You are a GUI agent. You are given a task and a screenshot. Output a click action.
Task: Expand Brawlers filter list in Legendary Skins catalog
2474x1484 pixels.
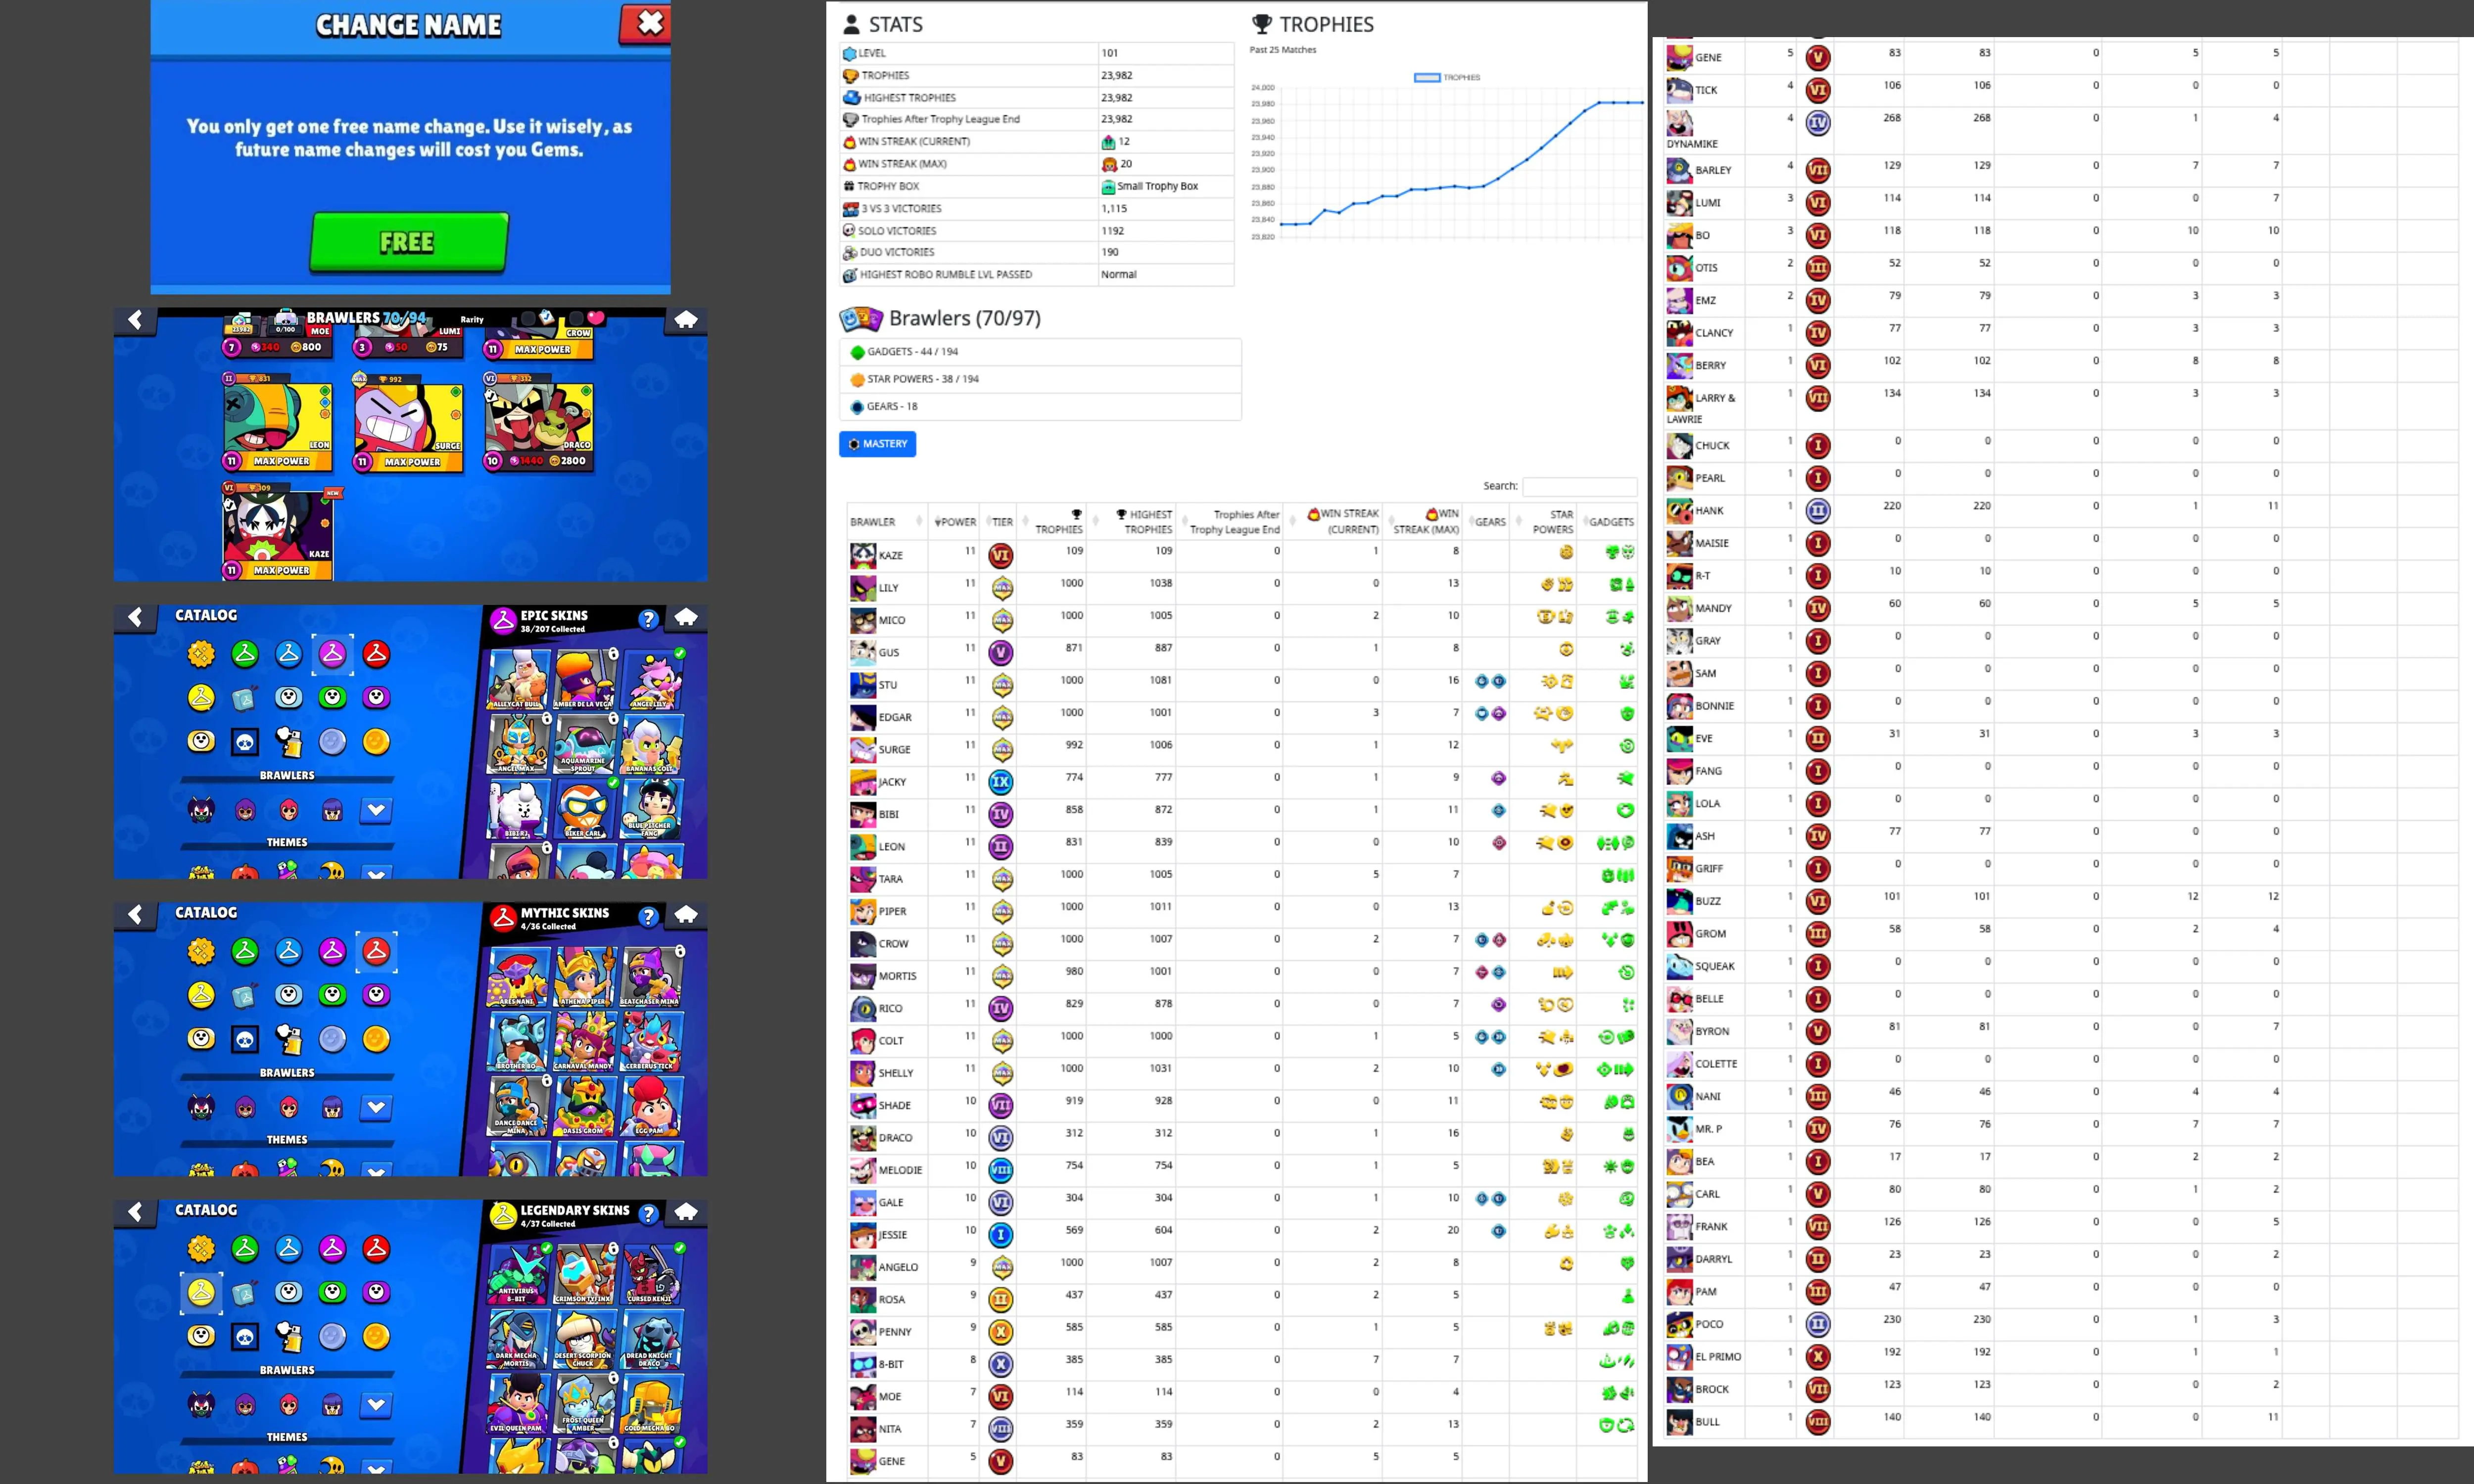376,1405
